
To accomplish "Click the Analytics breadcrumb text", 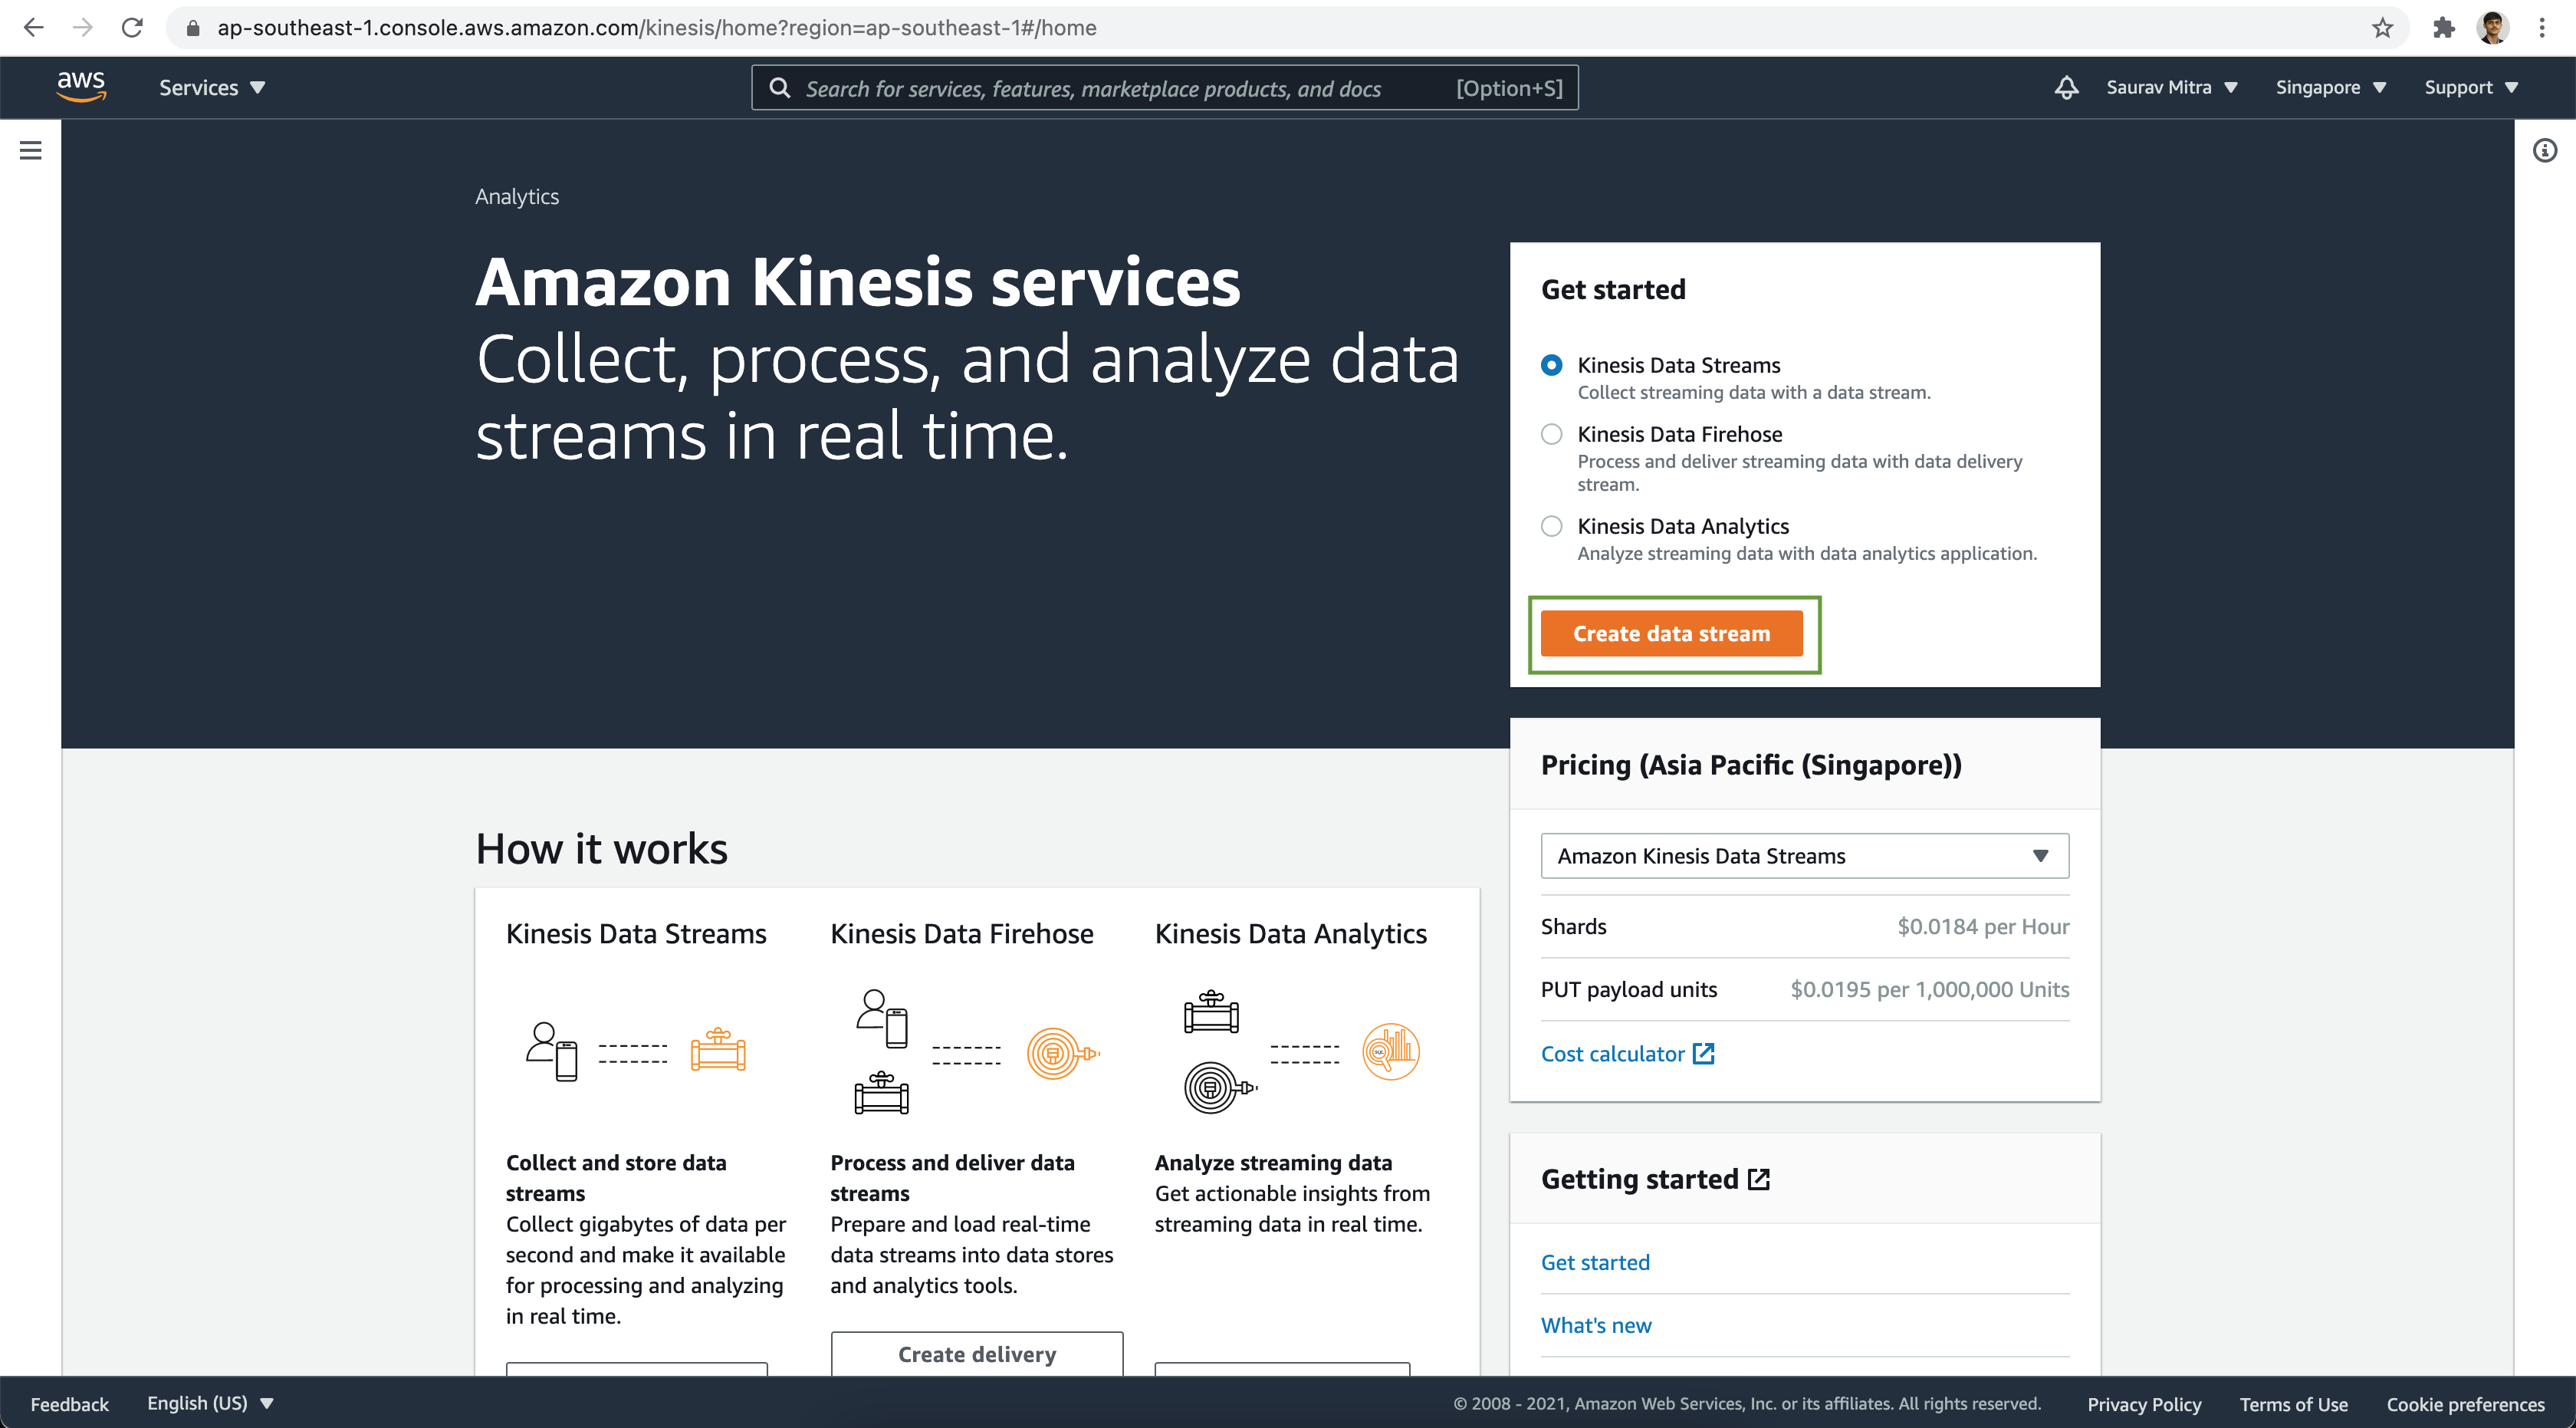I will click(517, 197).
